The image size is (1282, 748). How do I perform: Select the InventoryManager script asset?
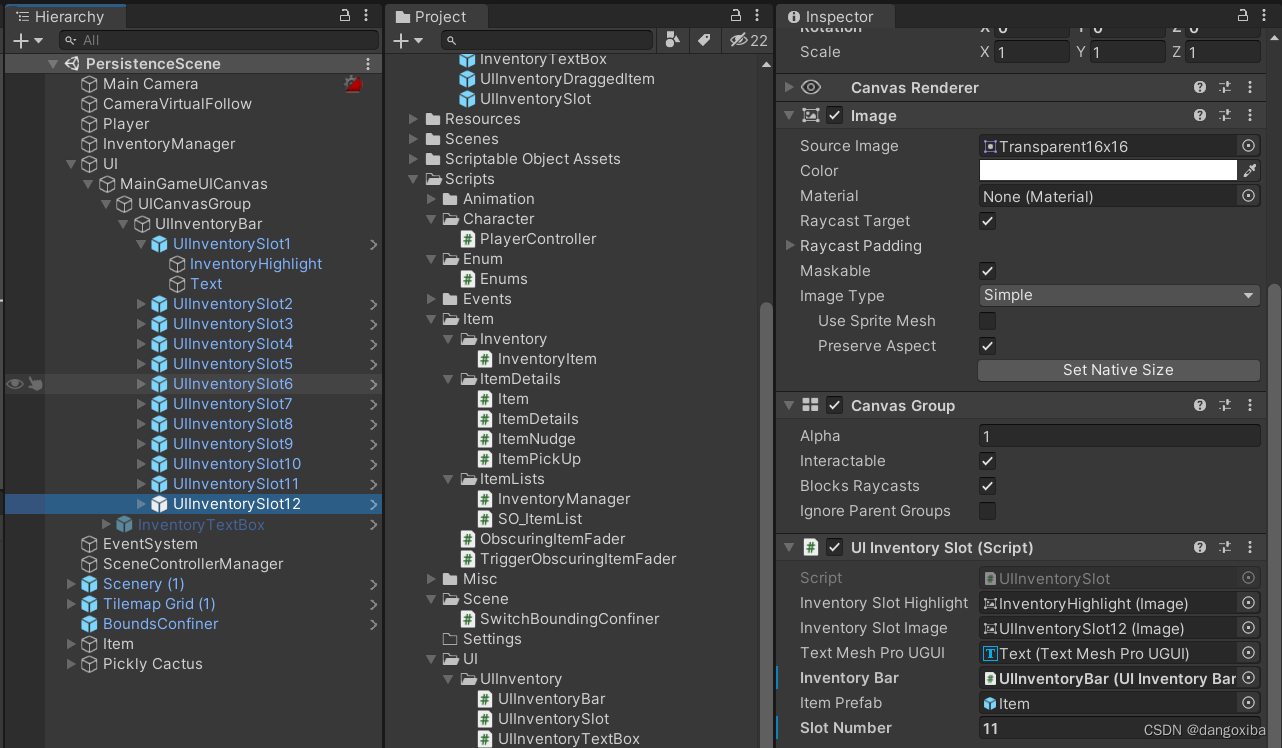(564, 499)
